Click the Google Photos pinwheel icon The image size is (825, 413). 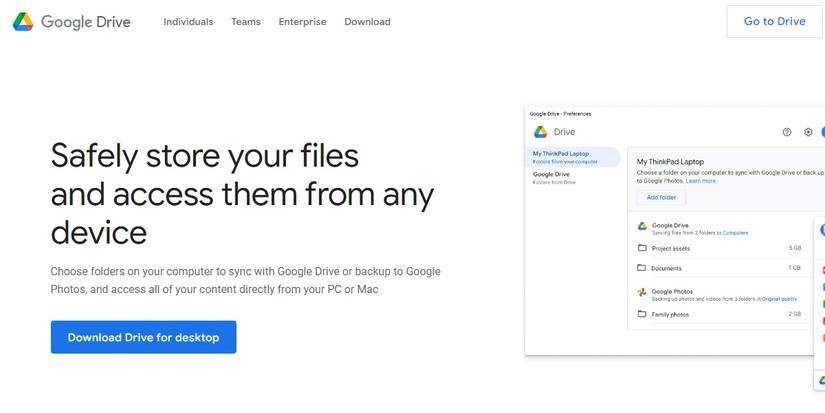coord(642,293)
